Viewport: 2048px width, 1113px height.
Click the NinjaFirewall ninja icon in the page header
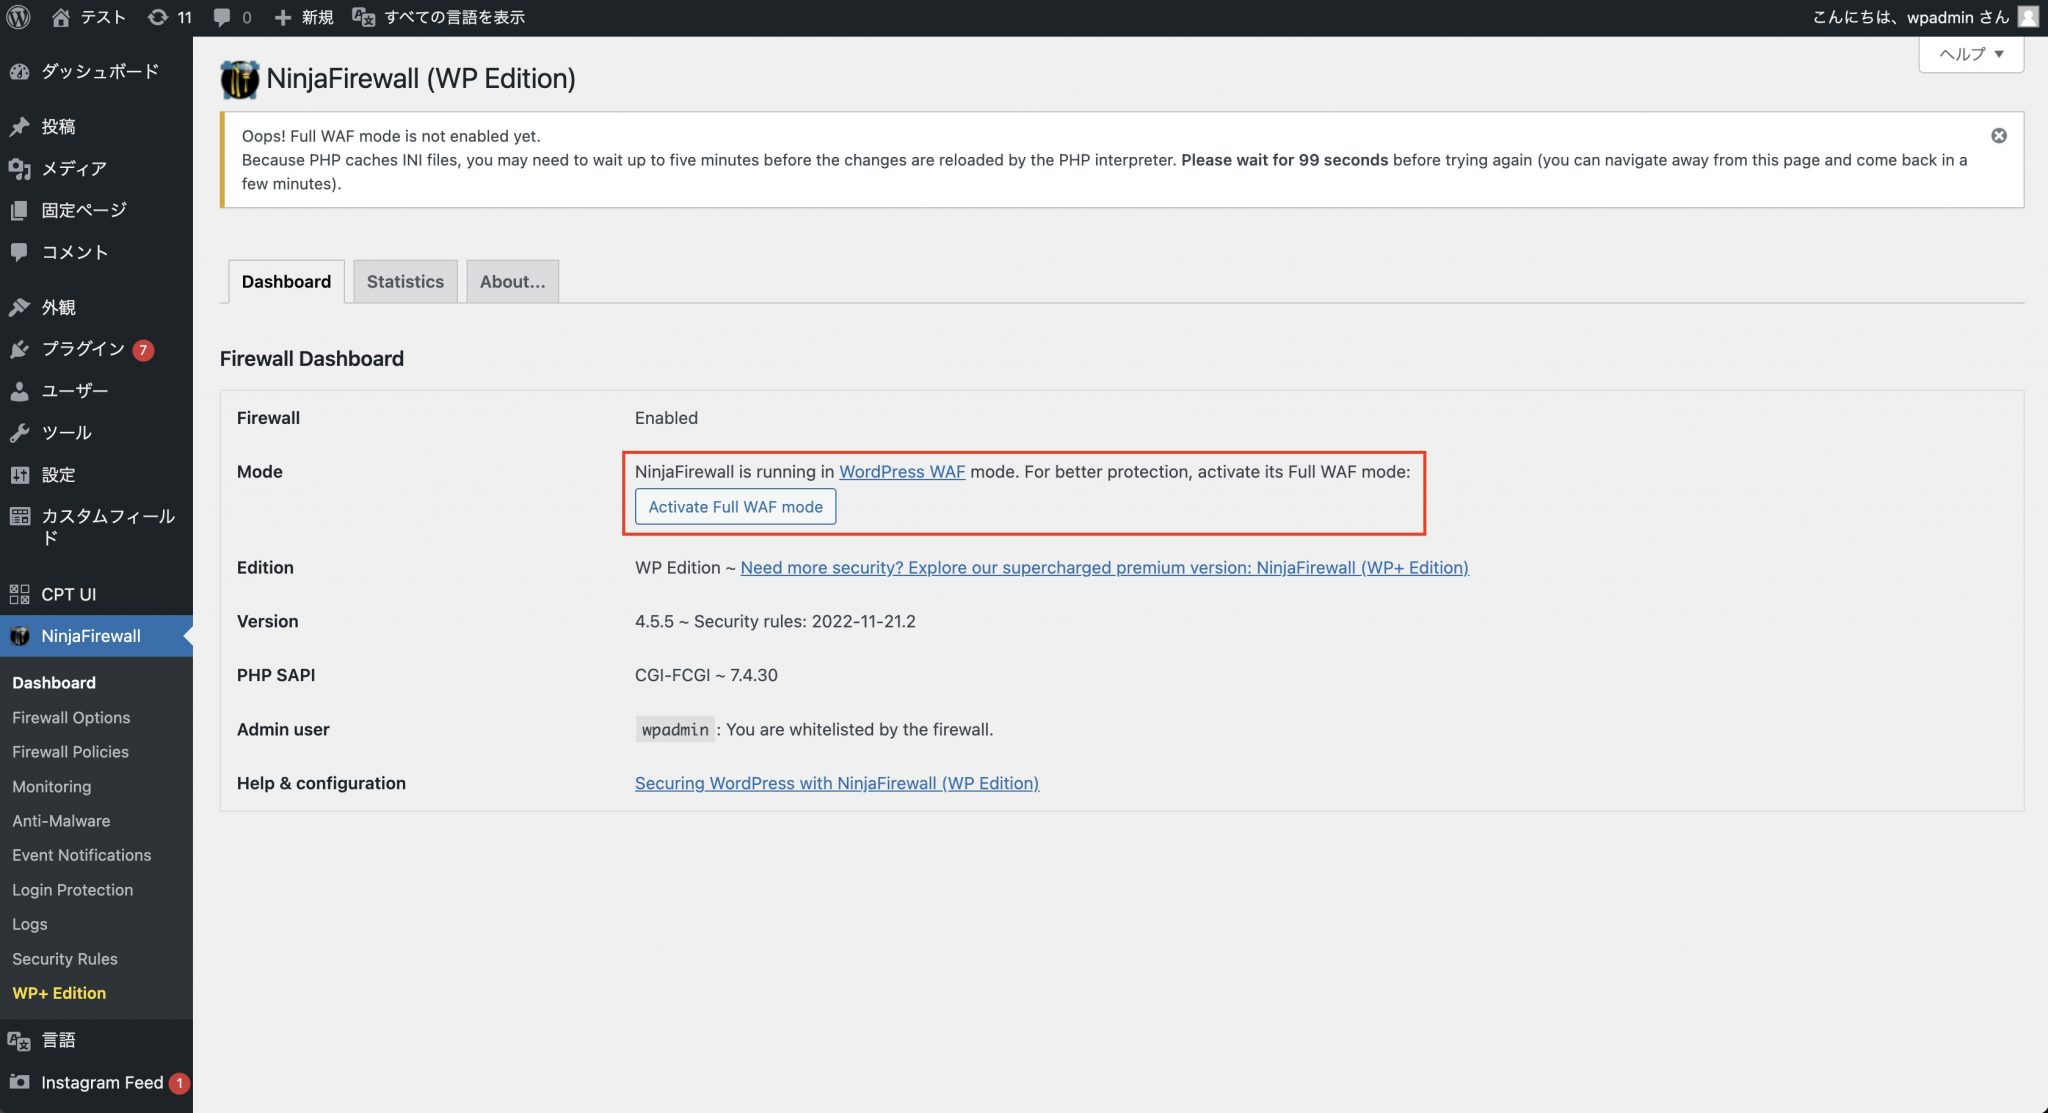coord(238,78)
